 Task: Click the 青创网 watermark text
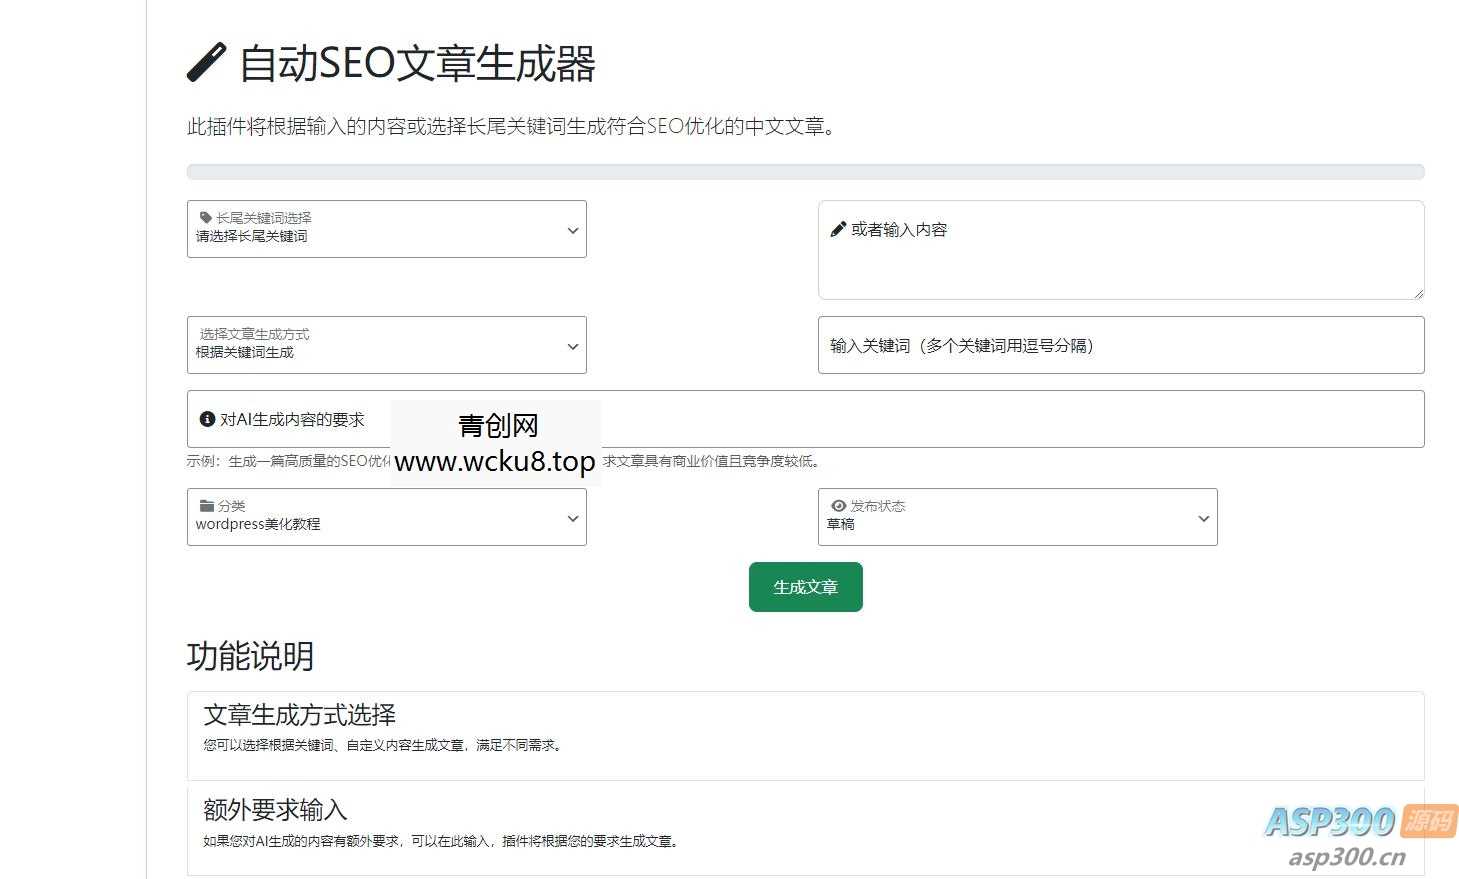click(497, 425)
